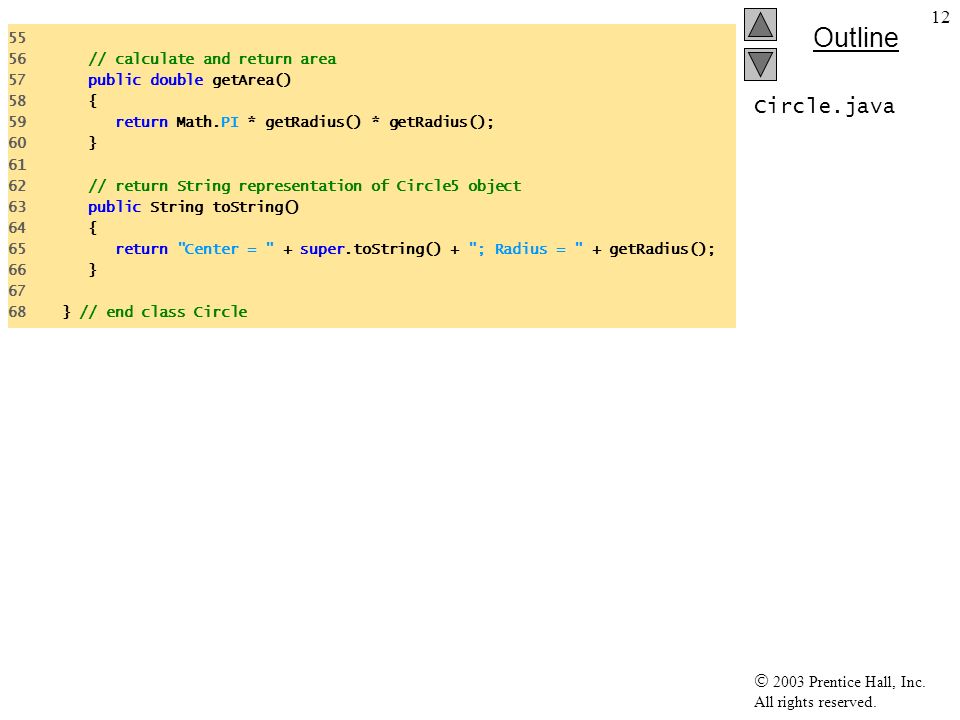Click the up arrow navigation icon
Viewport: 960px width, 720px height.
coord(760,24)
